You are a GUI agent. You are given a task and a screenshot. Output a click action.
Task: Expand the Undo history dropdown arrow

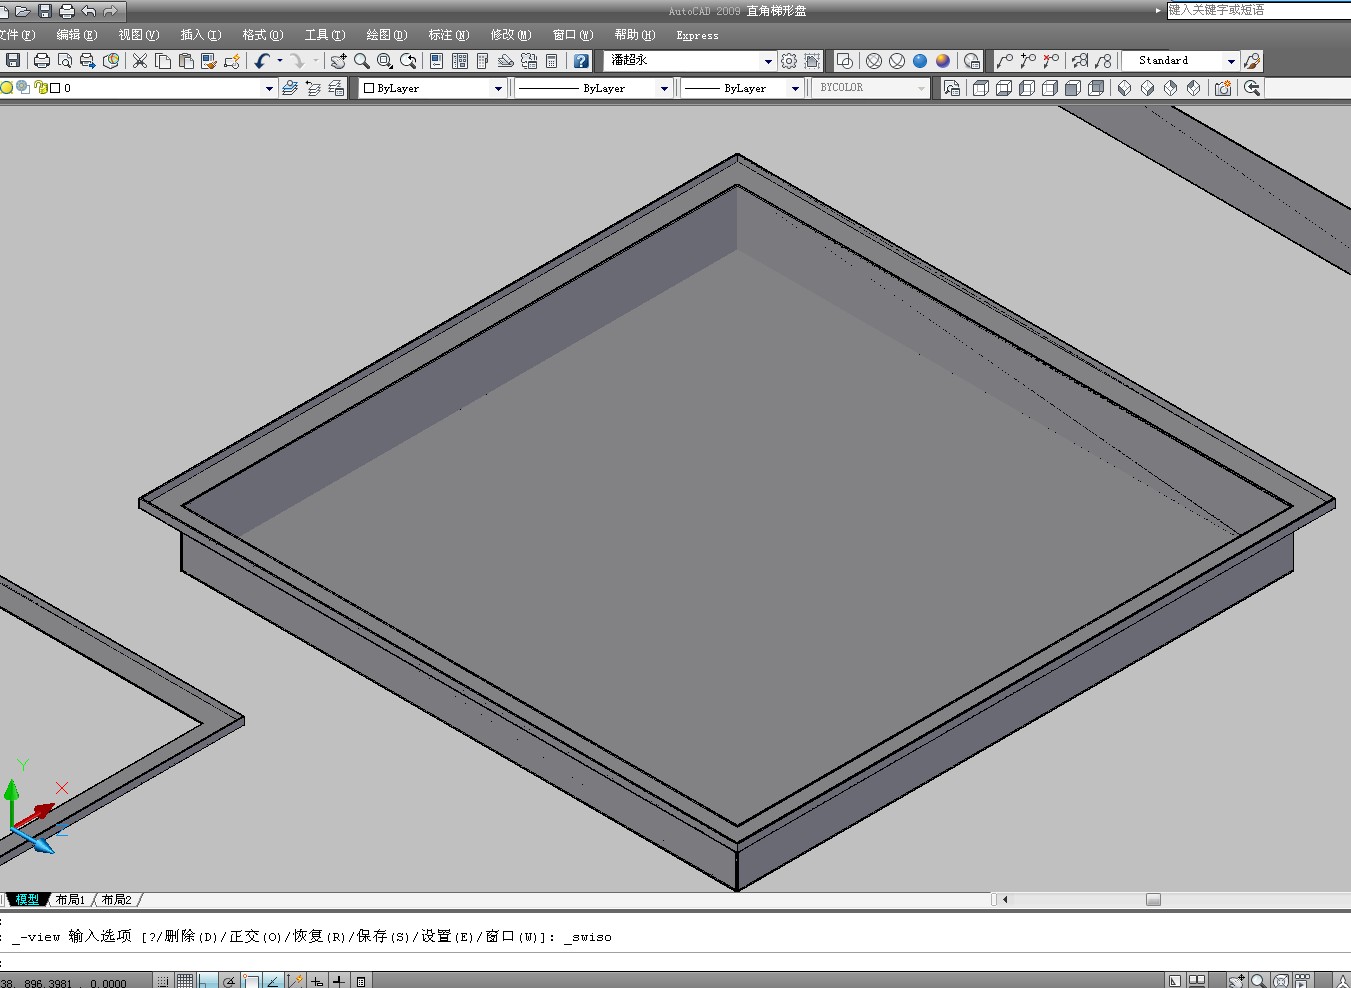[280, 61]
